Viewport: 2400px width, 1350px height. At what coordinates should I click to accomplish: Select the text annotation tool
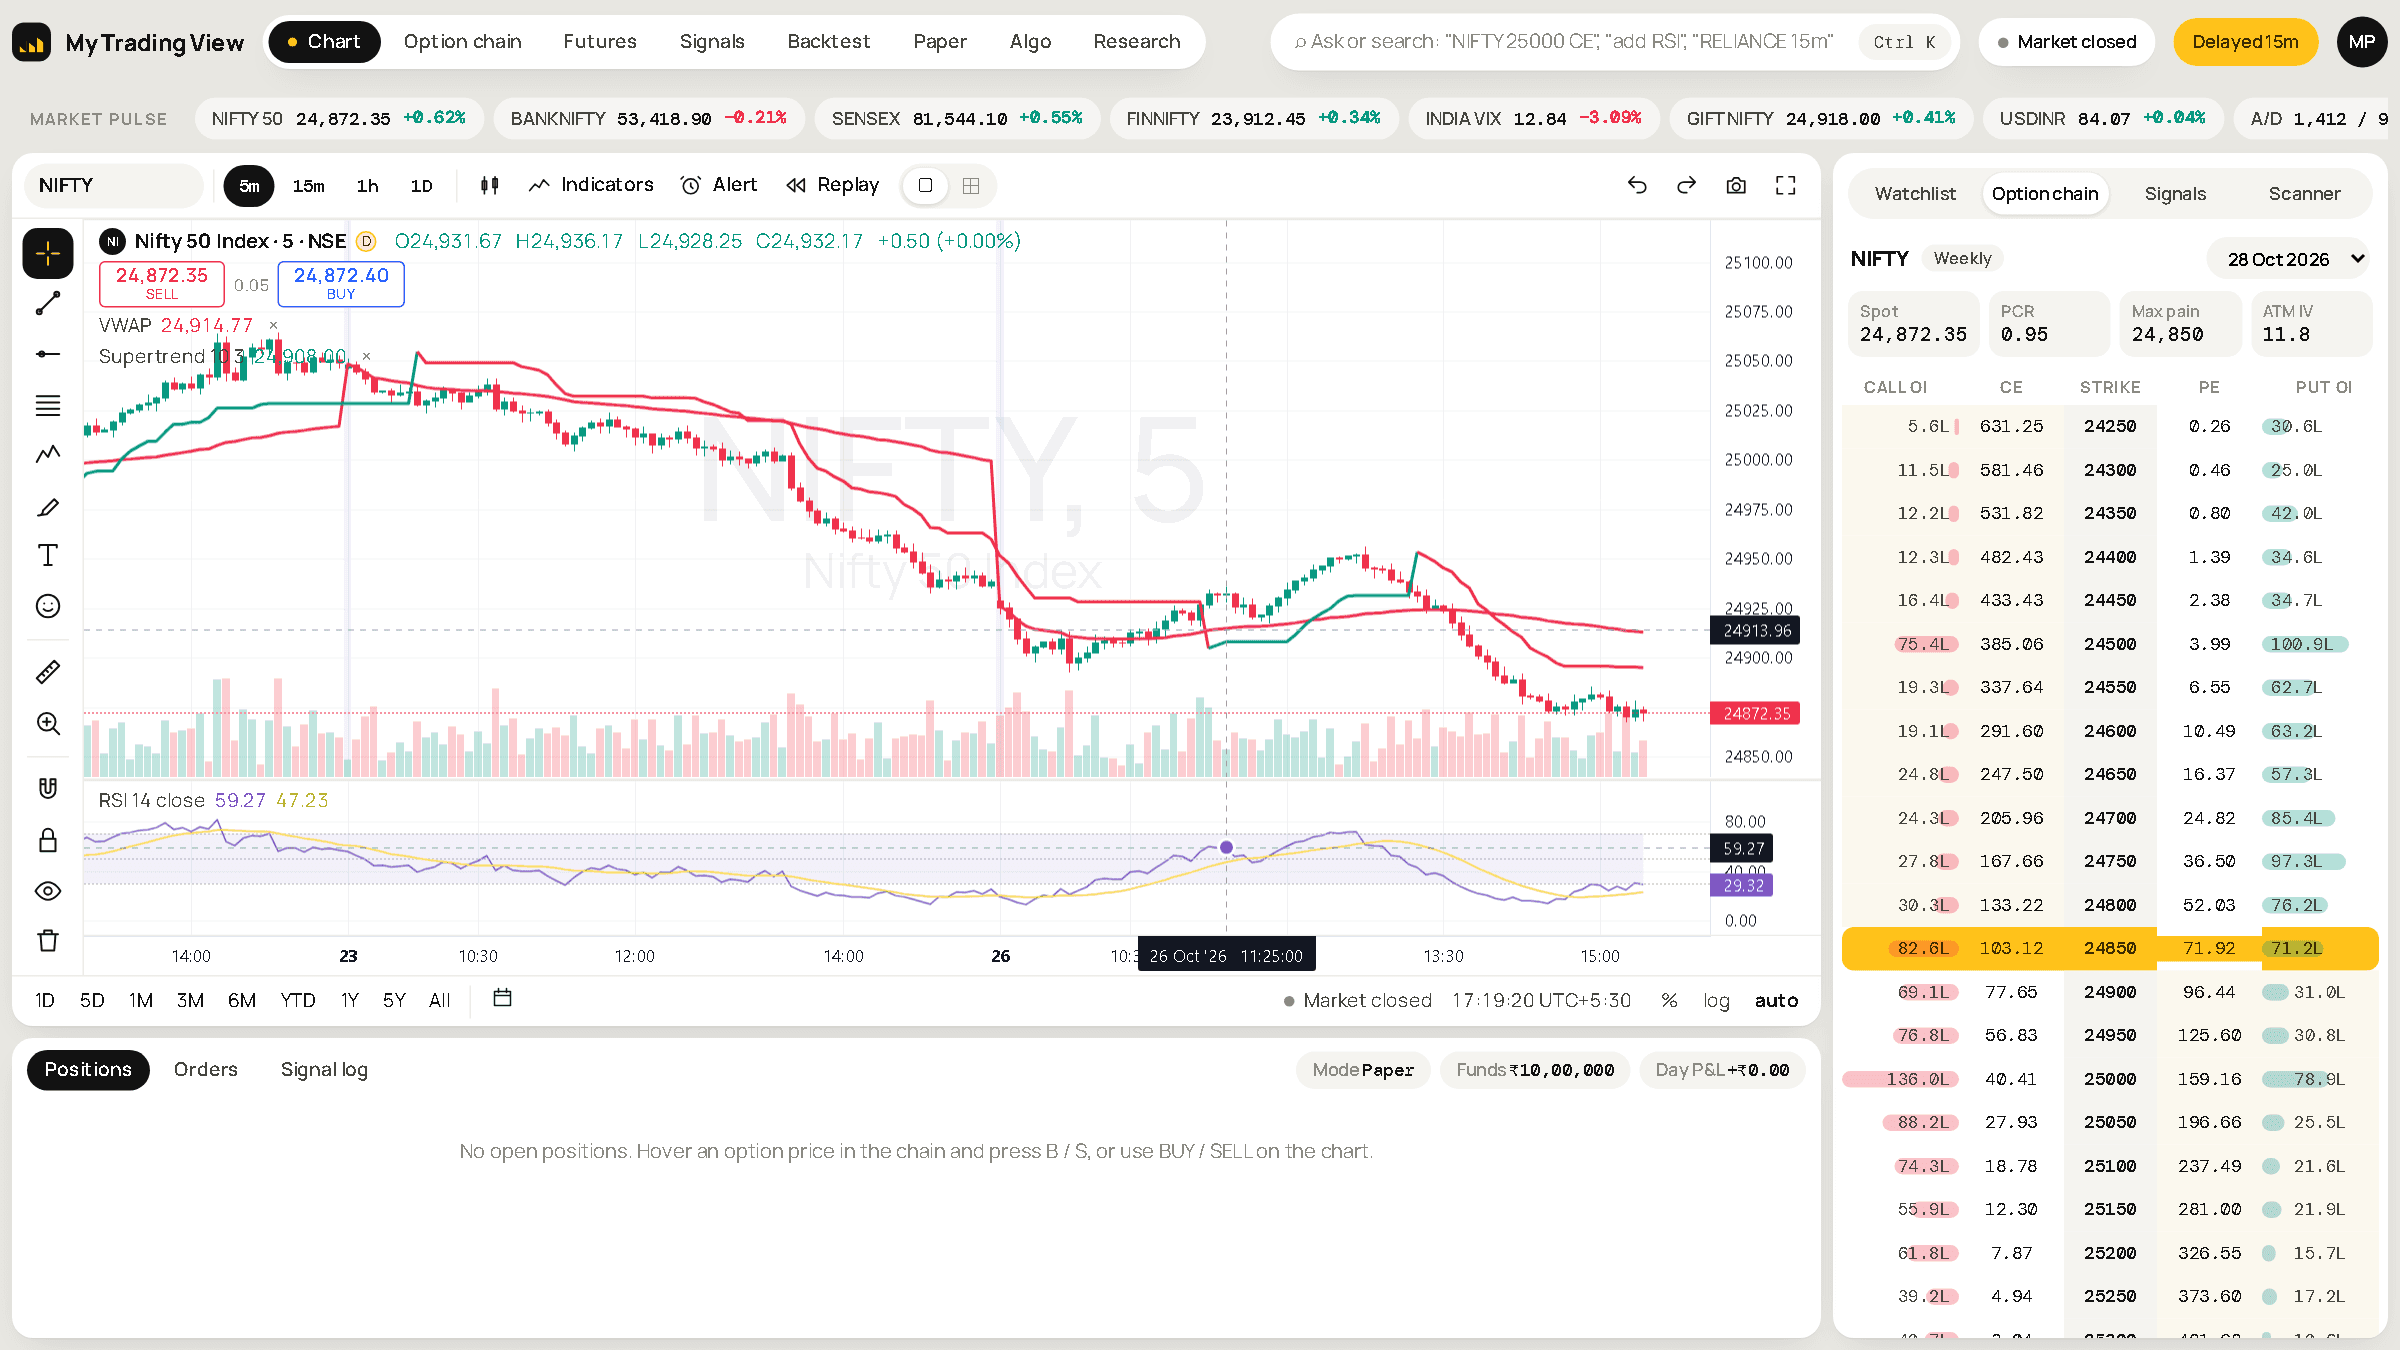(x=48, y=556)
